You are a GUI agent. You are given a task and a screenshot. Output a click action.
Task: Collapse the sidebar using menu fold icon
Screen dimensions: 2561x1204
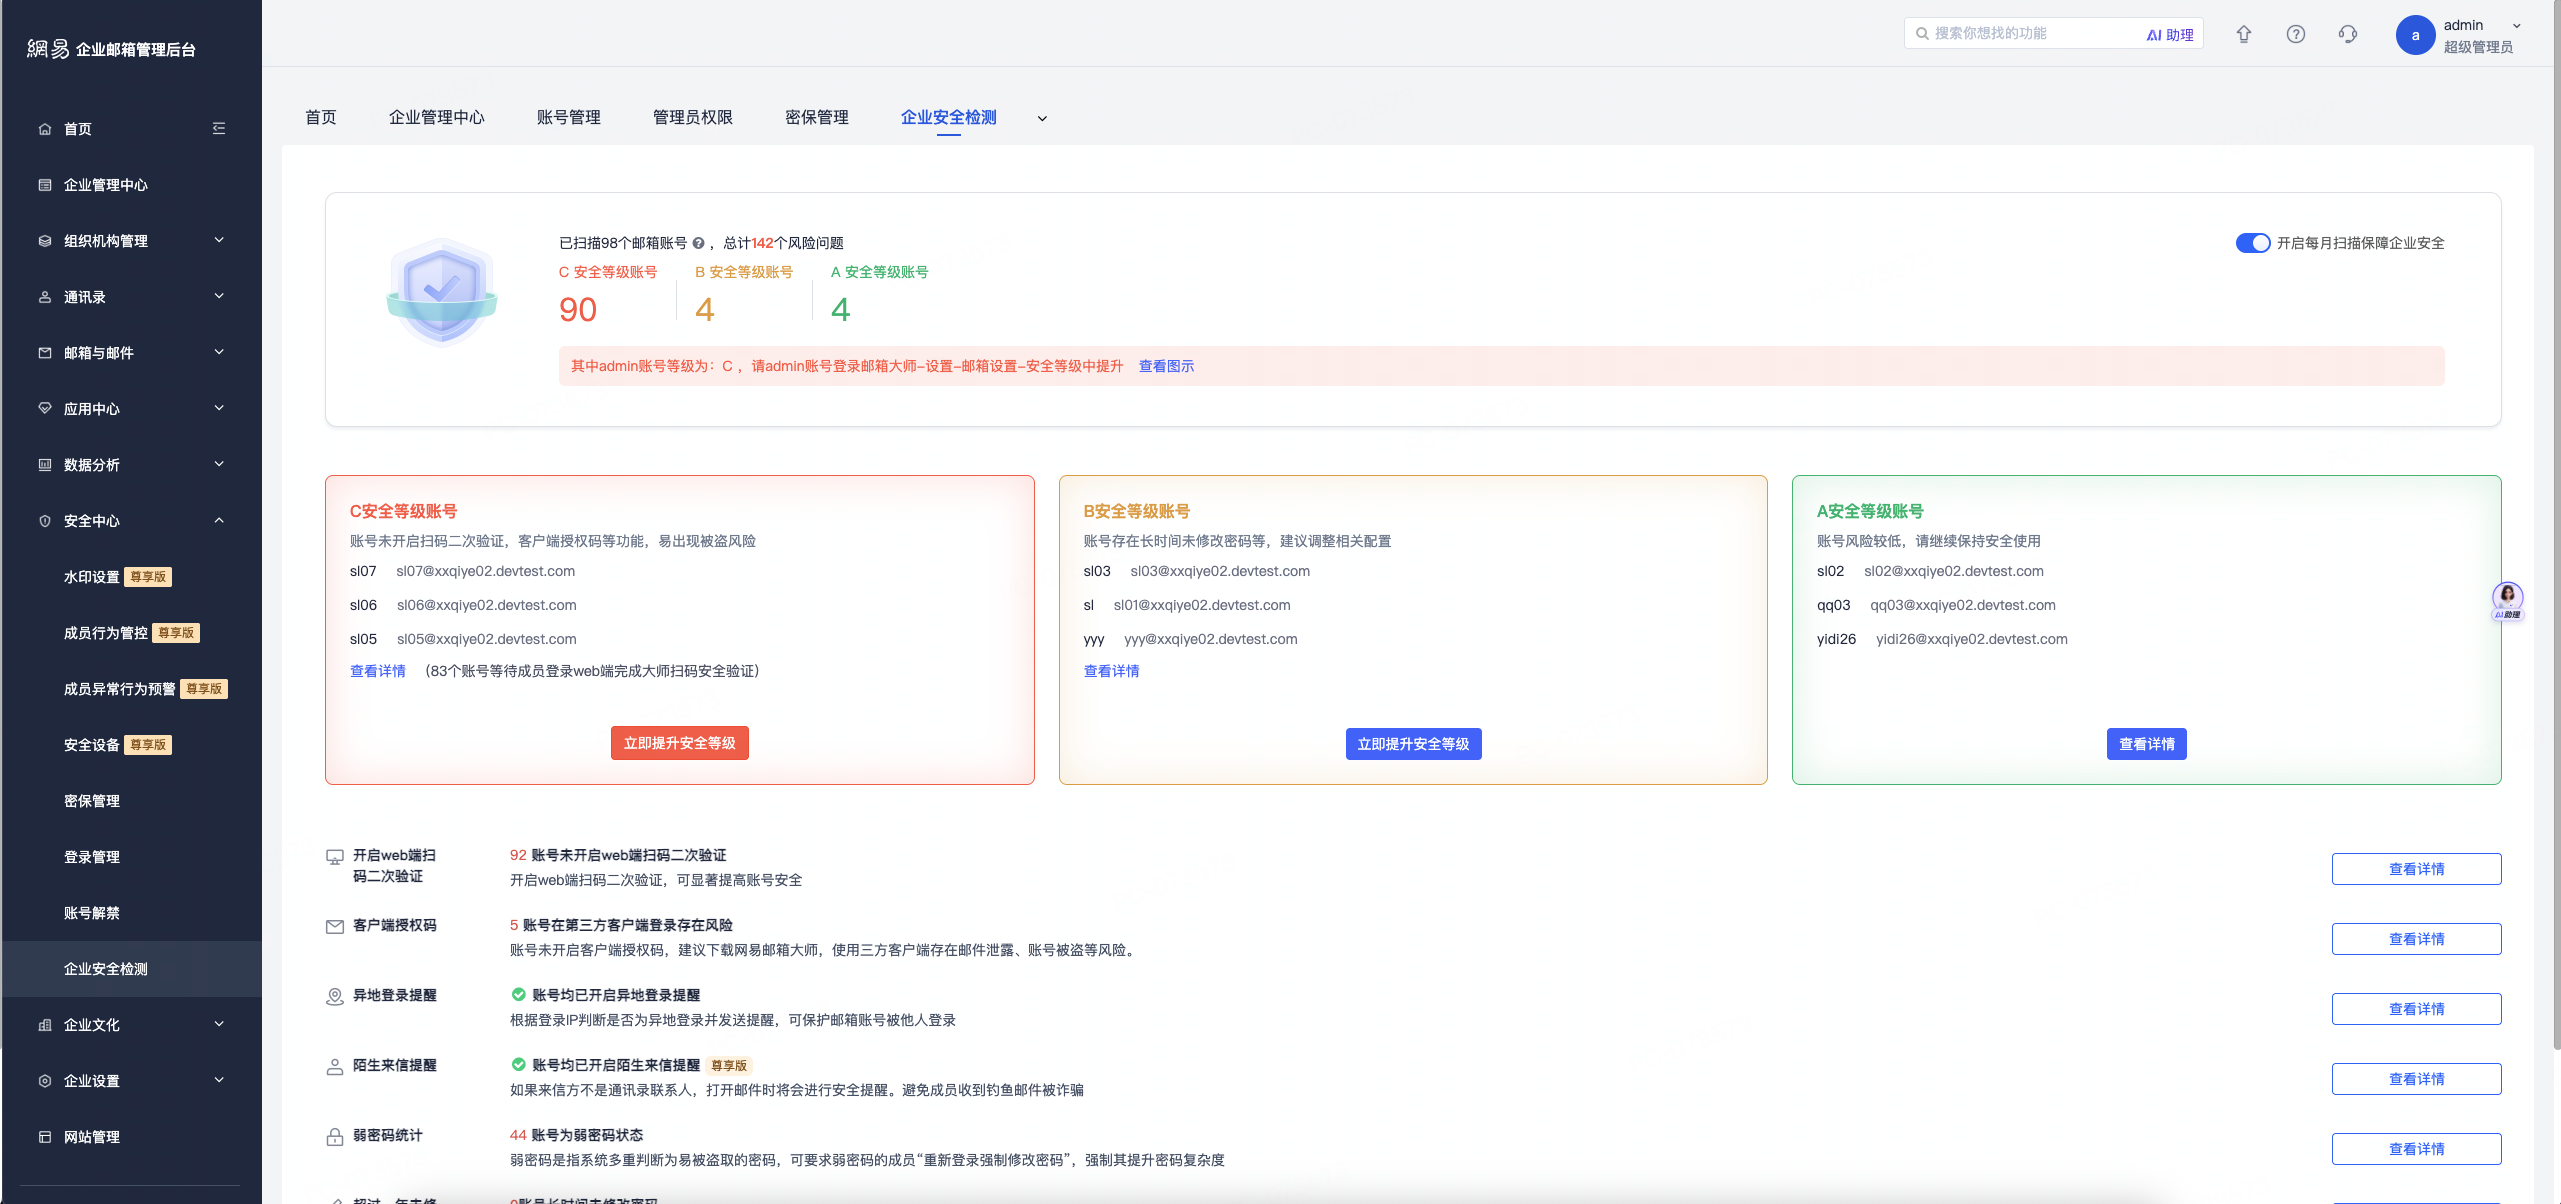pyautogui.click(x=219, y=128)
